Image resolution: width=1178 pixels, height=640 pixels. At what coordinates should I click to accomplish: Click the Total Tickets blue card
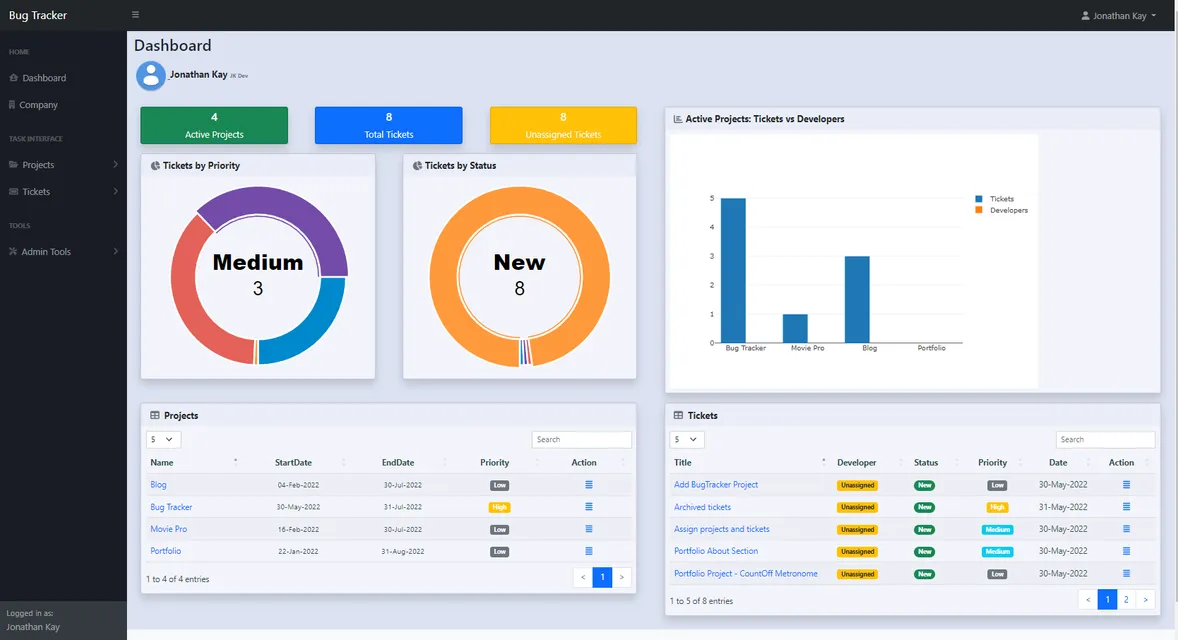coord(388,125)
